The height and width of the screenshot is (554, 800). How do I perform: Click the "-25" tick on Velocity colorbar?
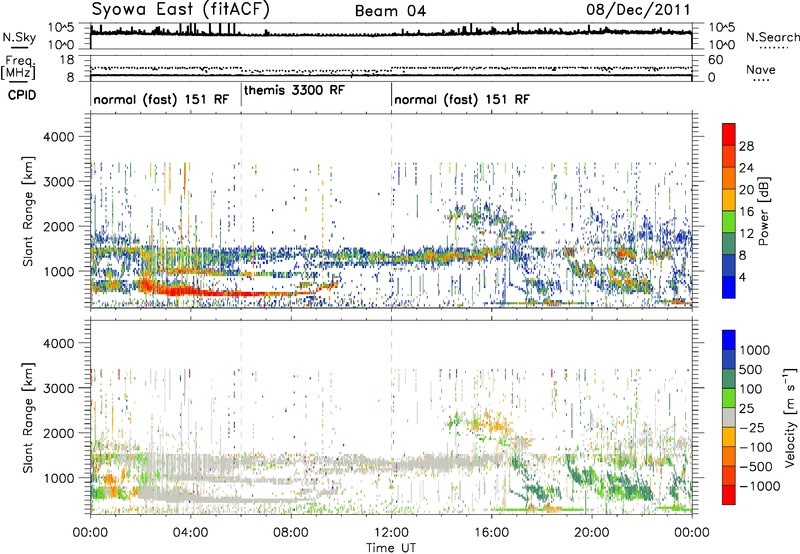coord(752,427)
